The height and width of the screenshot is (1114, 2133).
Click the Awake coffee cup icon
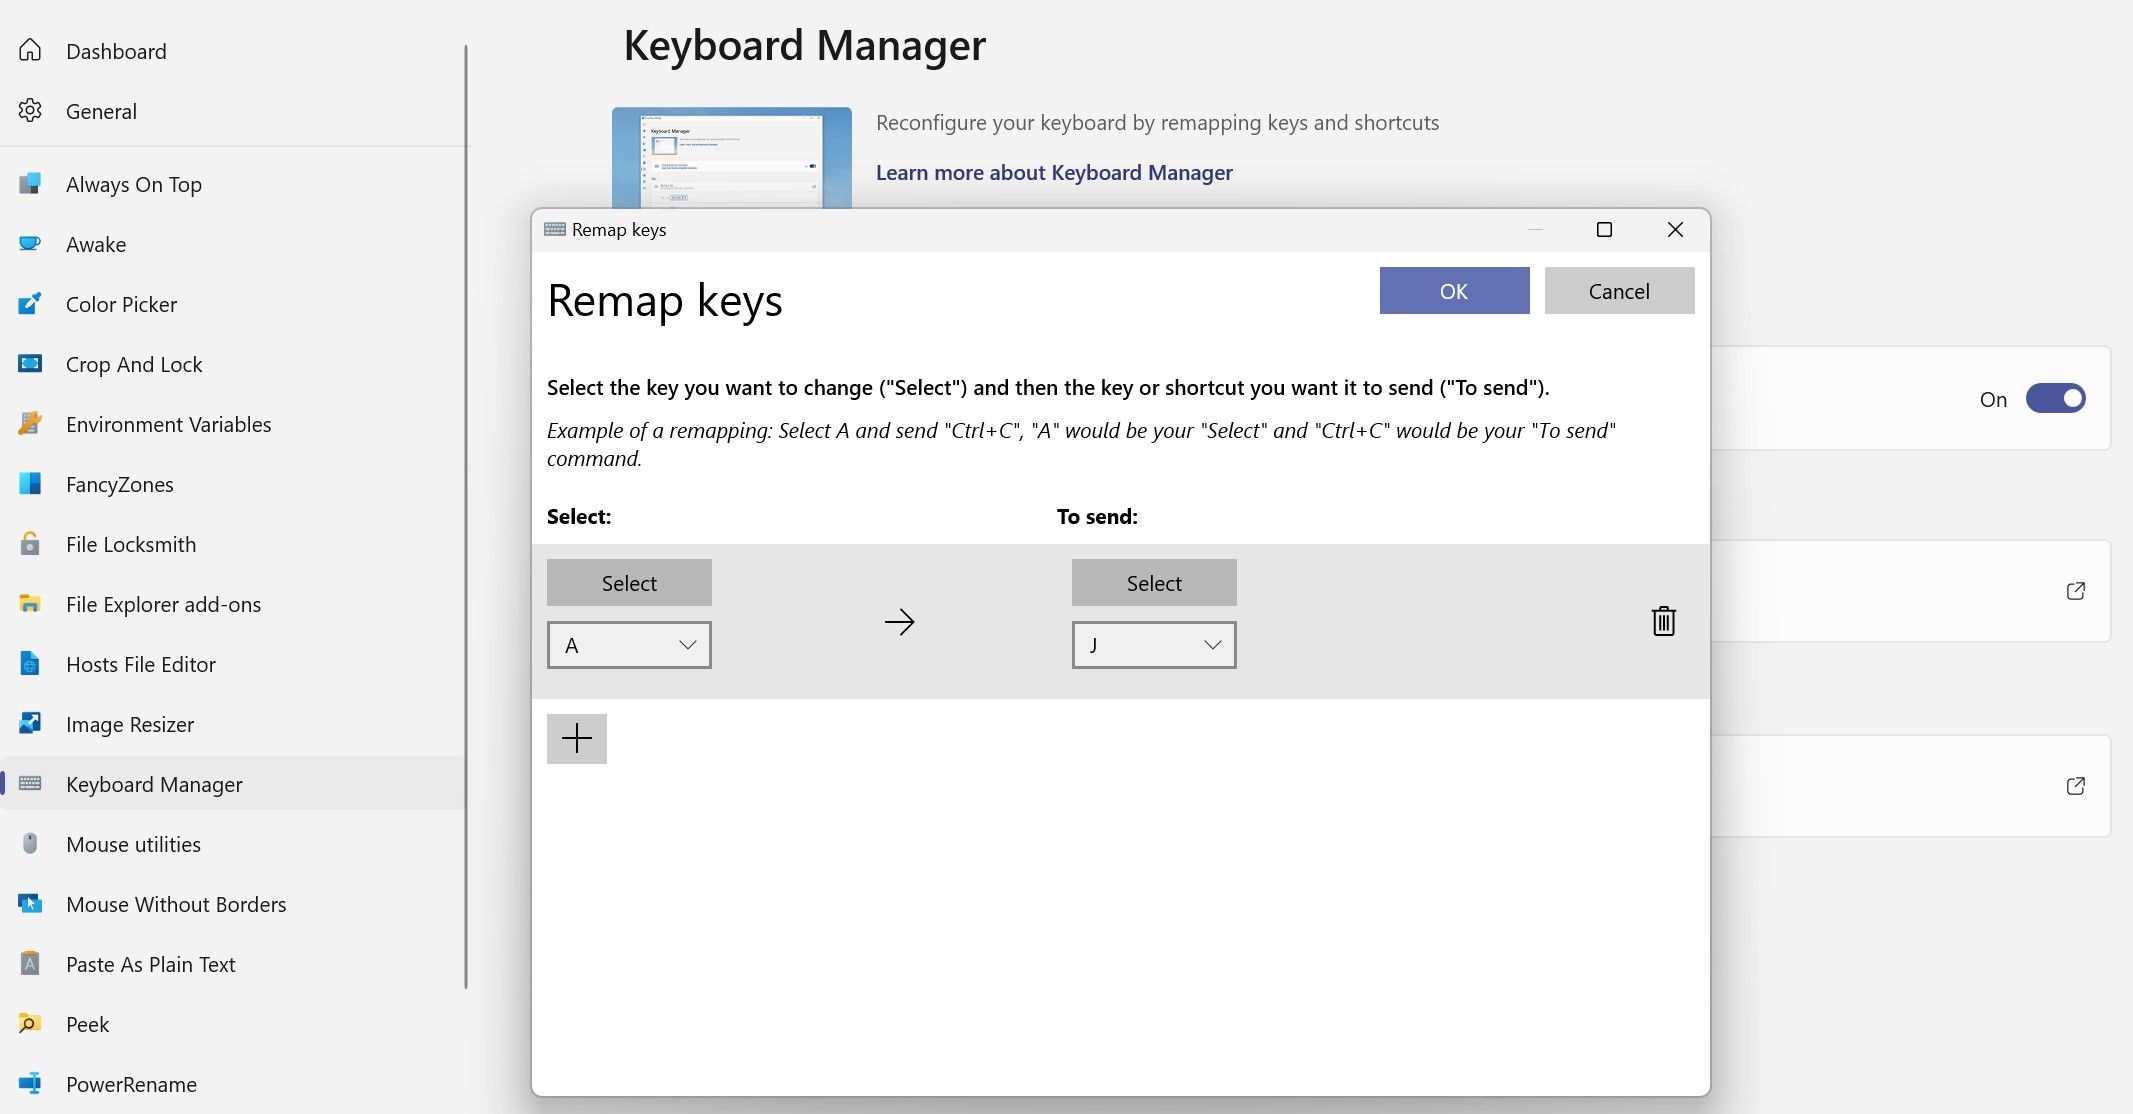click(x=30, y=244)
